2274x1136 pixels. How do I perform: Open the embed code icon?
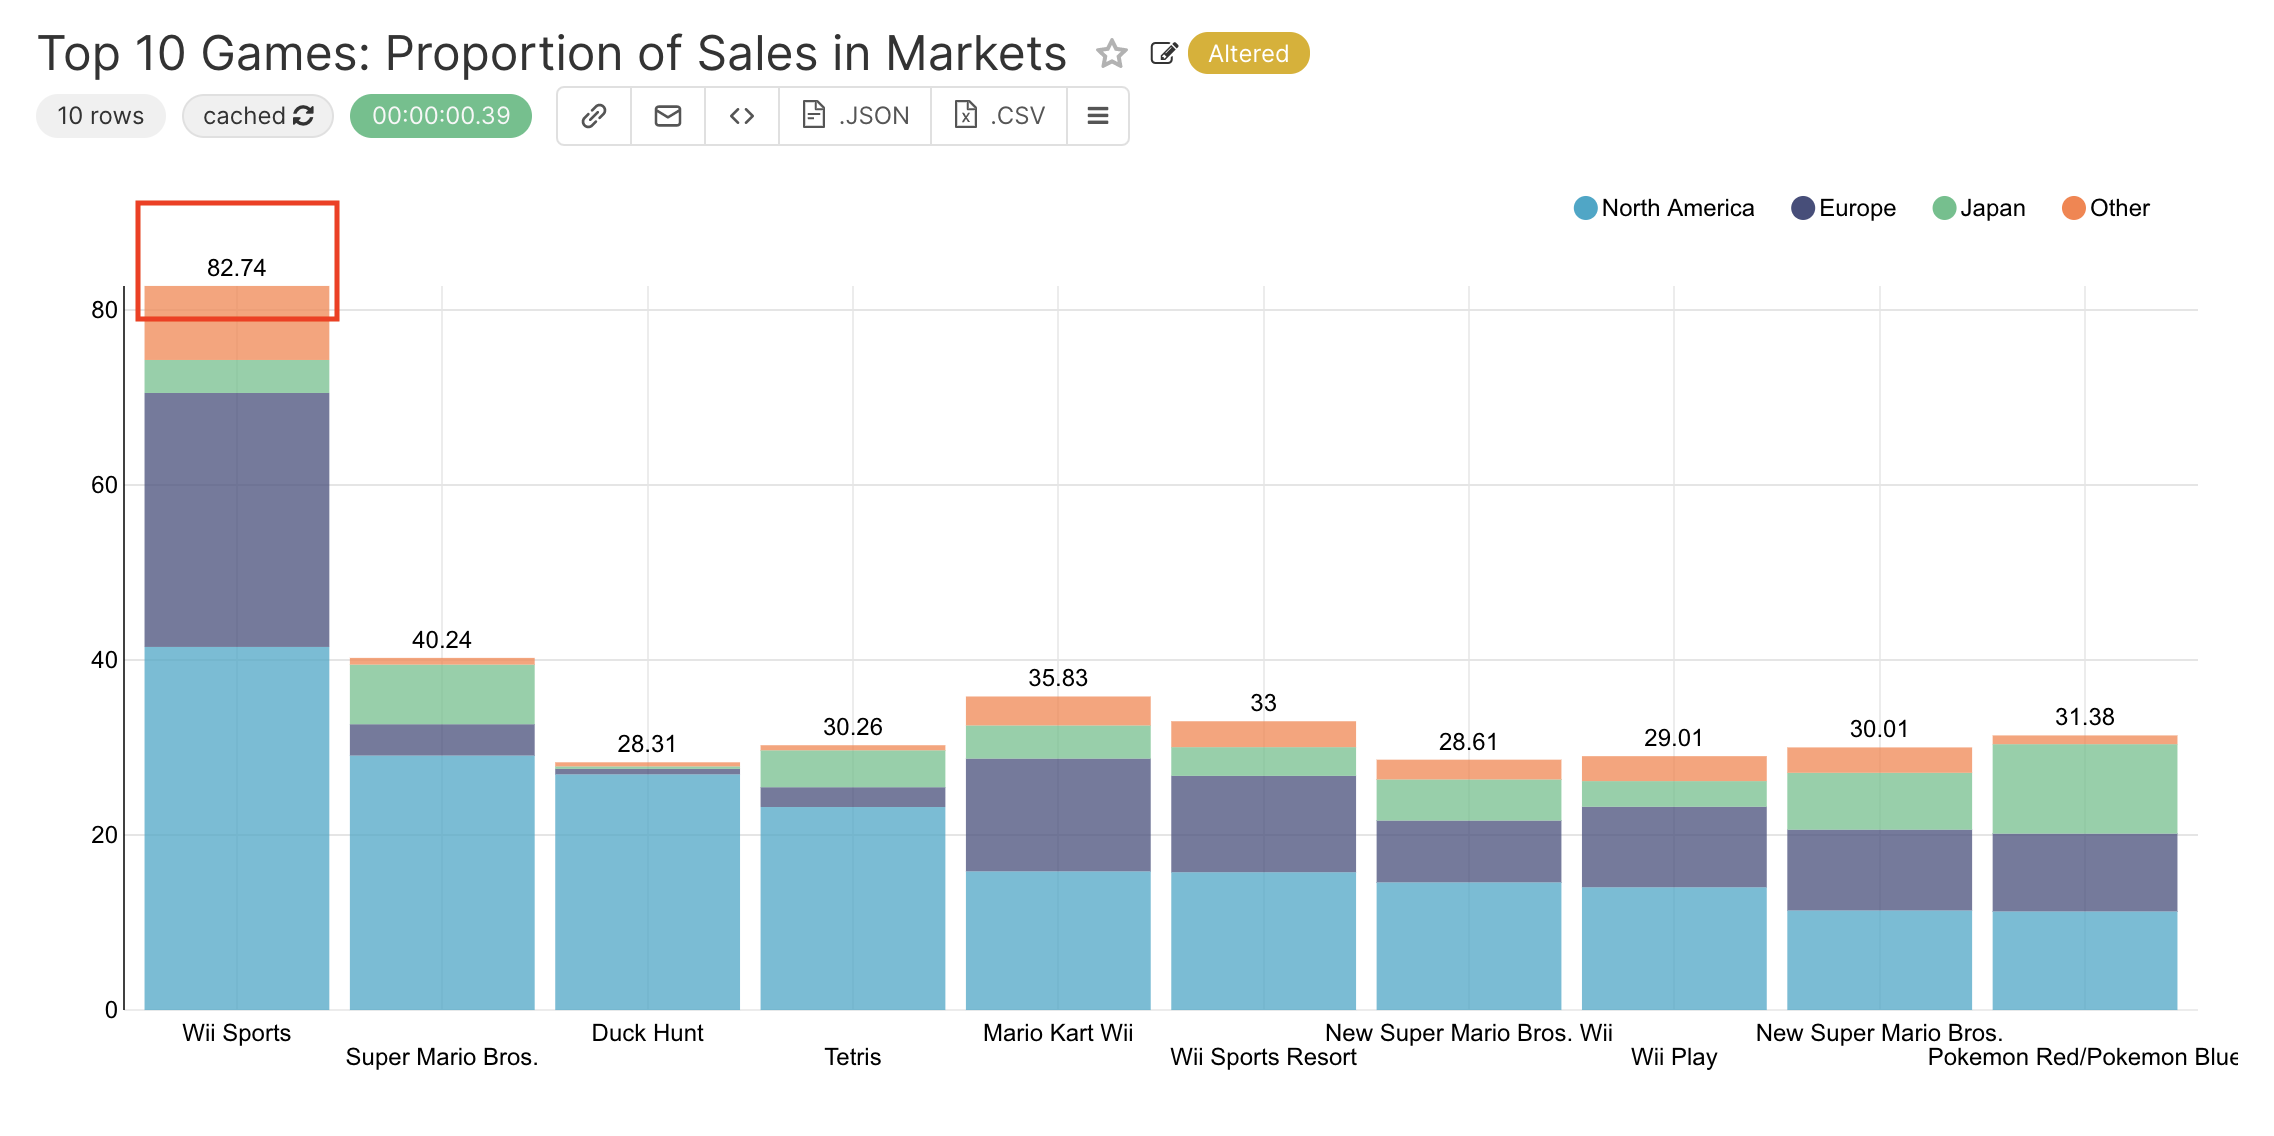pos(742,116)
